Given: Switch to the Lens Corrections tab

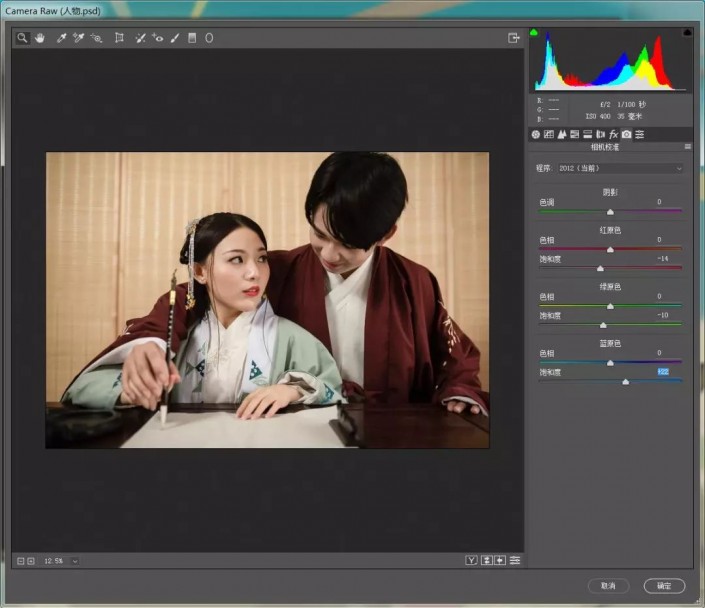Looking at the screenshot, I should pos(600,134).
